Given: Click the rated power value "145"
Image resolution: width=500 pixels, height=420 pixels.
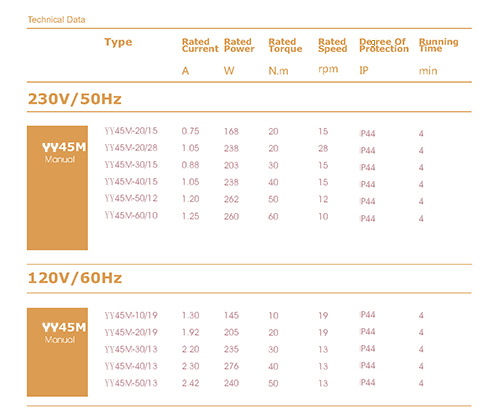Looking at the screenshot, I should 231,315.
